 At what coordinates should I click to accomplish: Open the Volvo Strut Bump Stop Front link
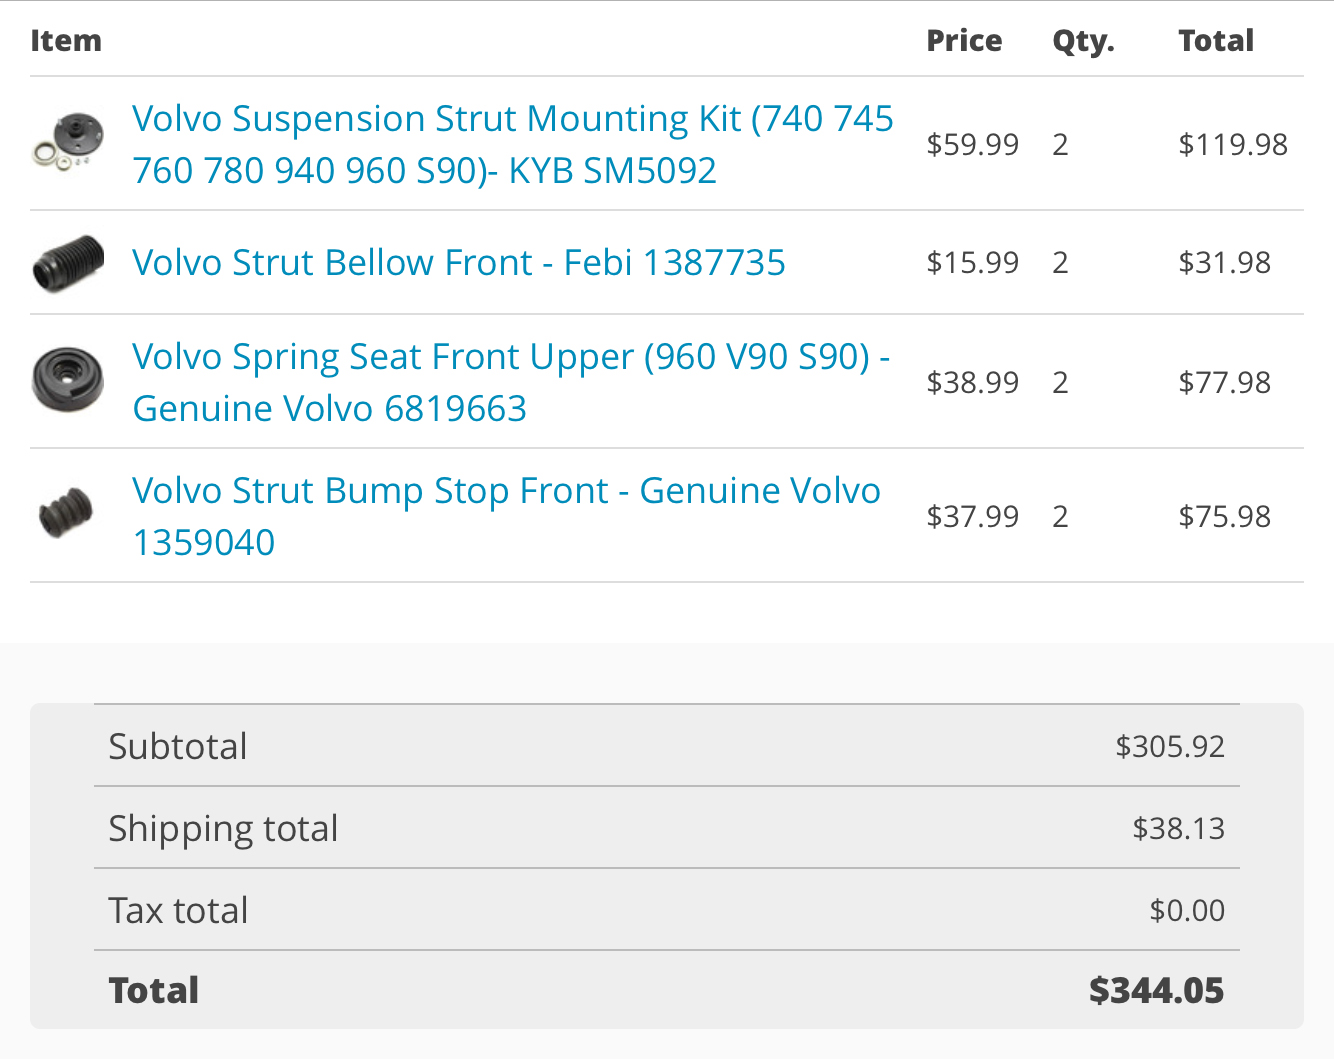pyautogui.click(x=506, y=516)
